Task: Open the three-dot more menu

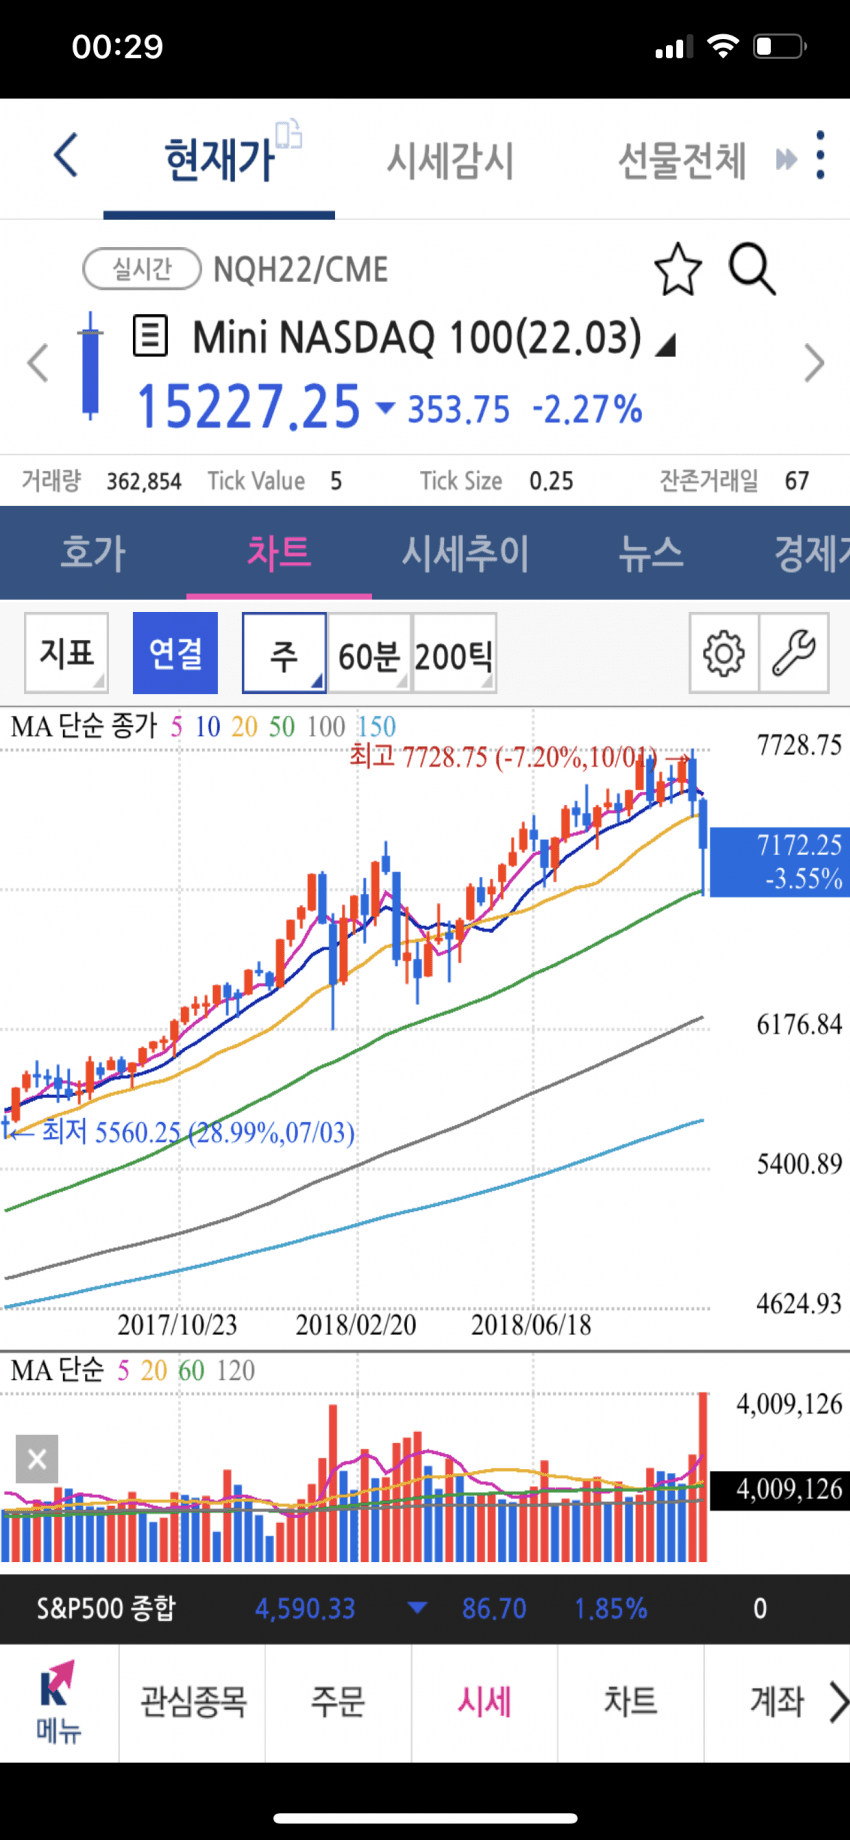Action: pyautogui.click(x=820, y=156)
